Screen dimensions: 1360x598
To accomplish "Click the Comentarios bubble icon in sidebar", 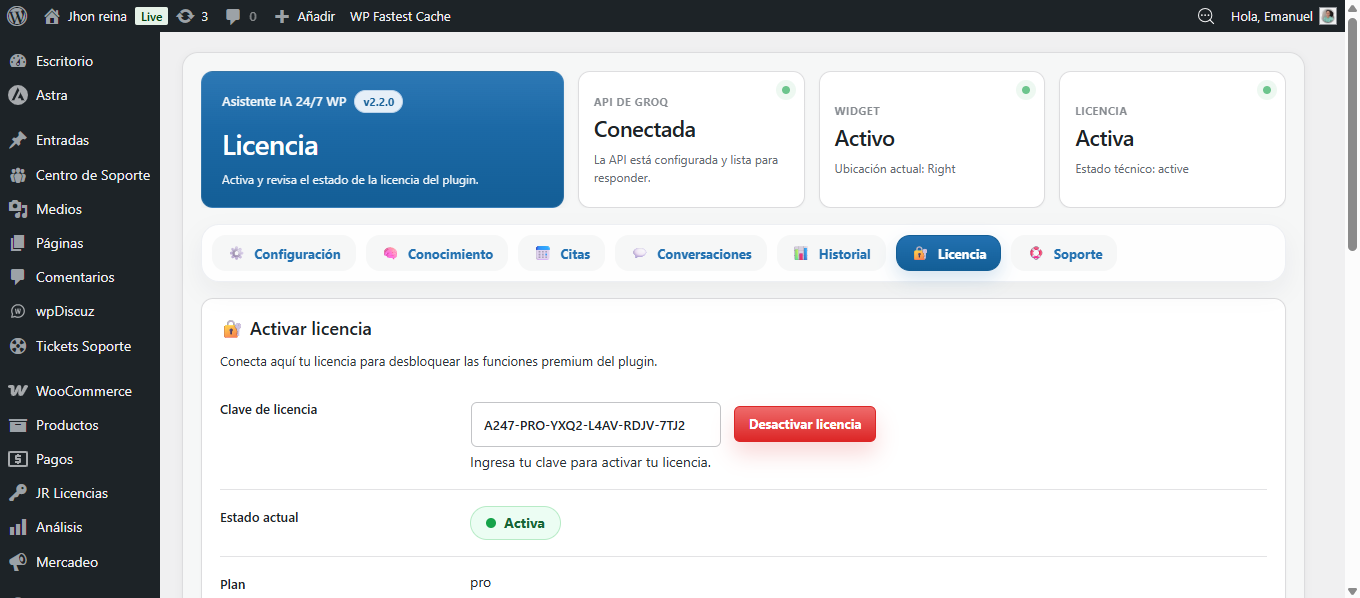I will coord(18,277).
